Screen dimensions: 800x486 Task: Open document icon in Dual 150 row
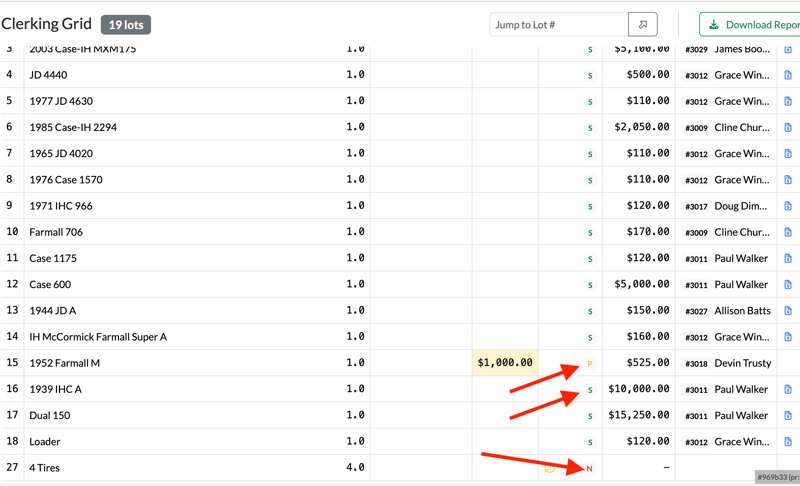point(788,415)
